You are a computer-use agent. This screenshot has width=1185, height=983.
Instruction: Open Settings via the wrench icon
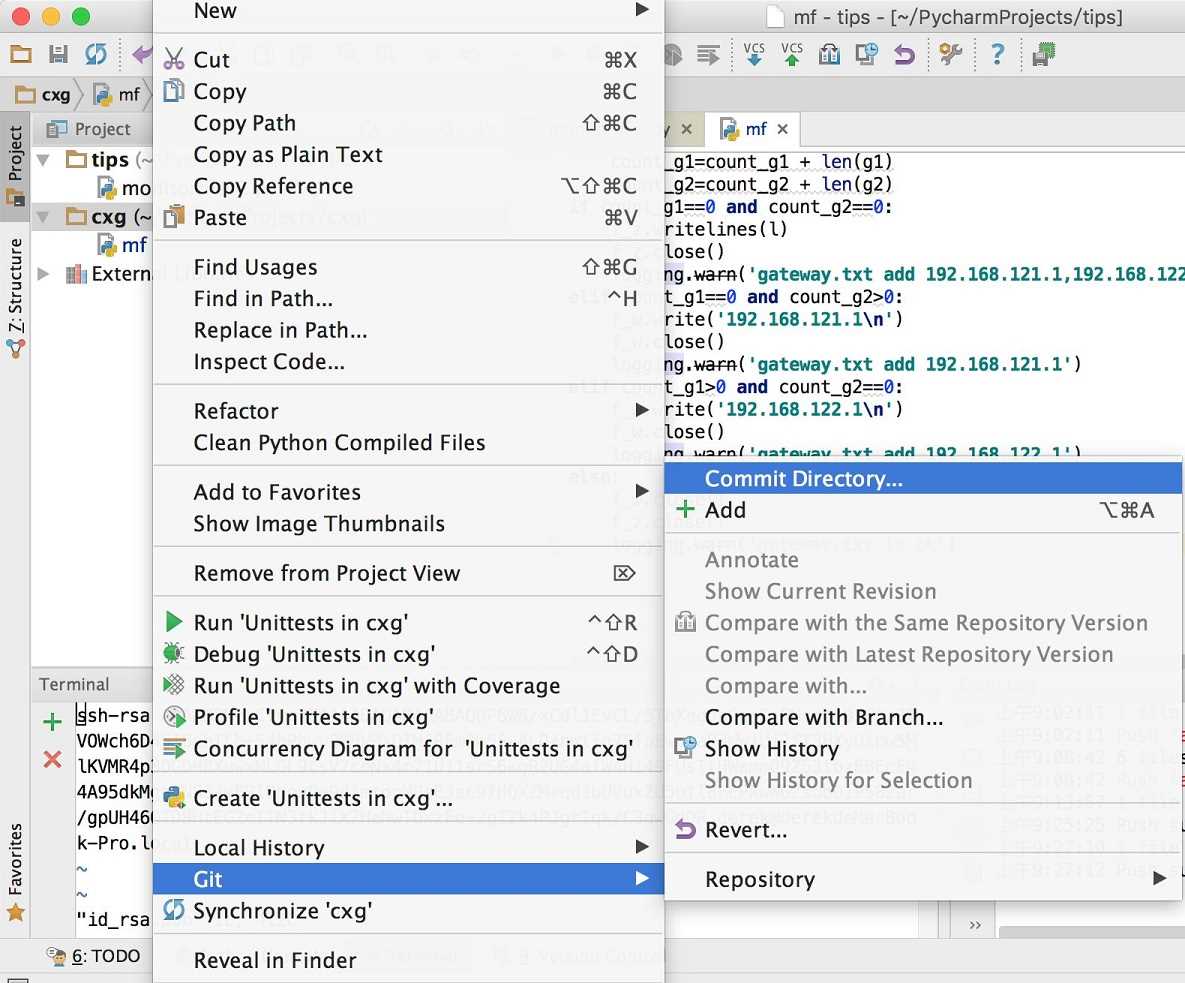click(x=950, y=54)
